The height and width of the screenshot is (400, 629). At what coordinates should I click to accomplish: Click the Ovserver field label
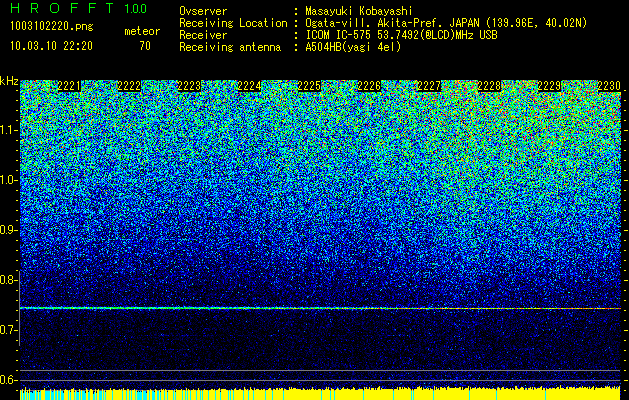pos(203,11)
